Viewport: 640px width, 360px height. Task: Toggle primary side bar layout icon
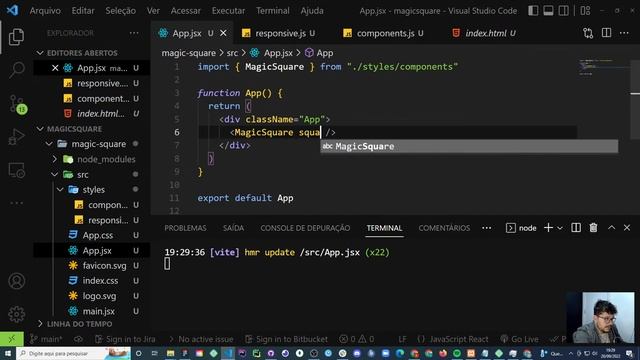pos(533,11)
